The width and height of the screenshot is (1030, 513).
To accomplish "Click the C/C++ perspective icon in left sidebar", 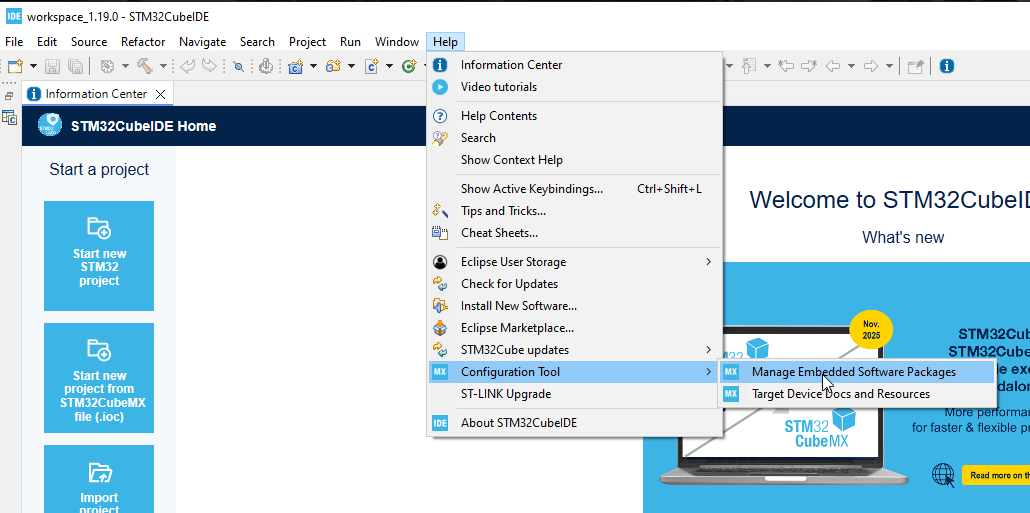I will click(9, 118).
